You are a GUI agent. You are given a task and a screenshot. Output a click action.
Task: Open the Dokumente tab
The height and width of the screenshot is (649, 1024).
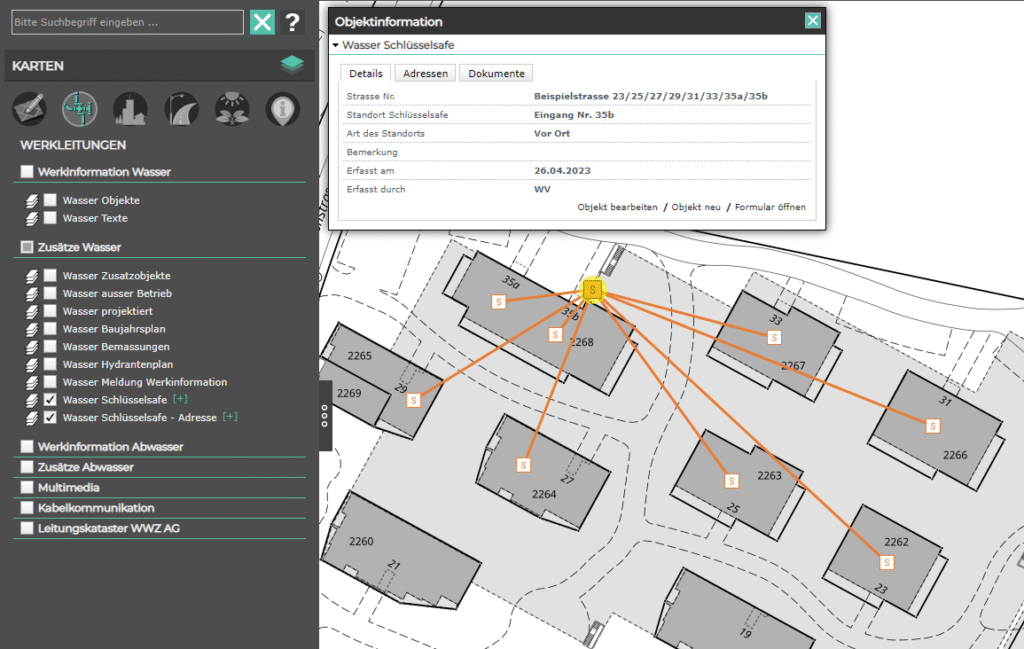tap(496, 73)
